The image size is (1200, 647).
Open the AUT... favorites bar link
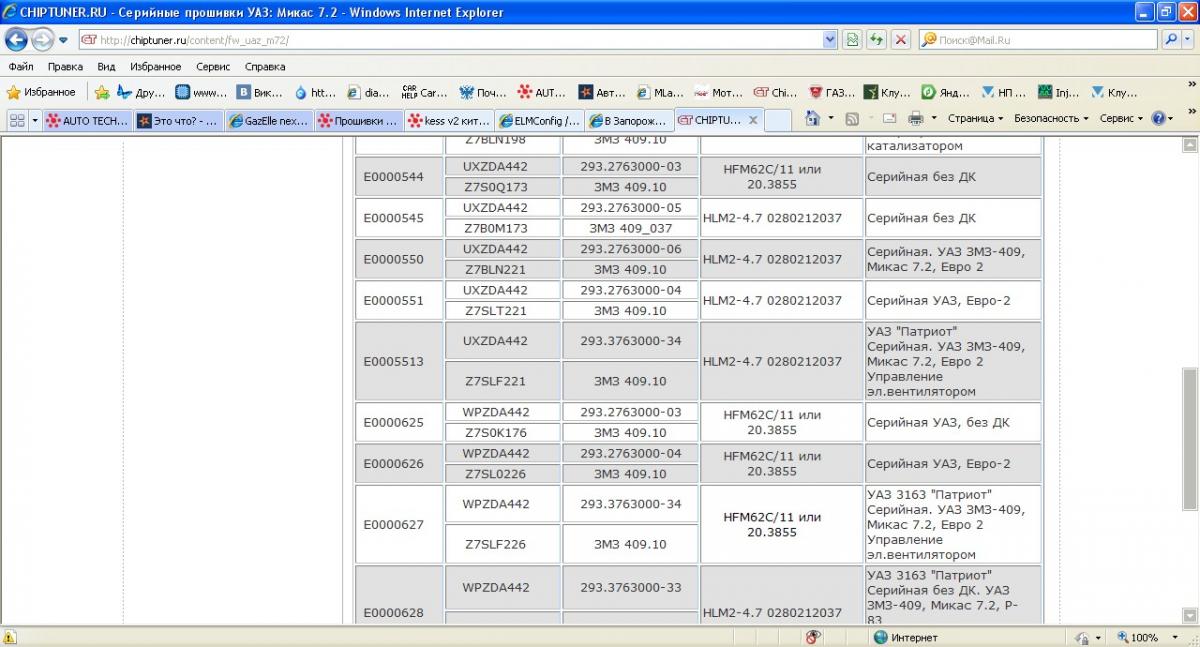coord(543,92)
